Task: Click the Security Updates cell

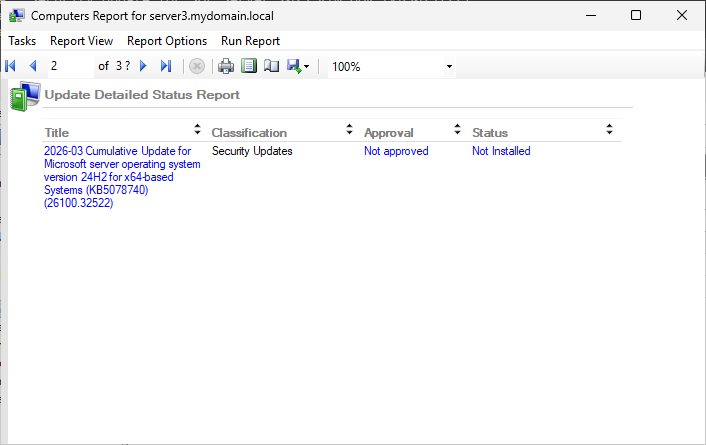Action: pyautogui.click(x=252, y=151)
